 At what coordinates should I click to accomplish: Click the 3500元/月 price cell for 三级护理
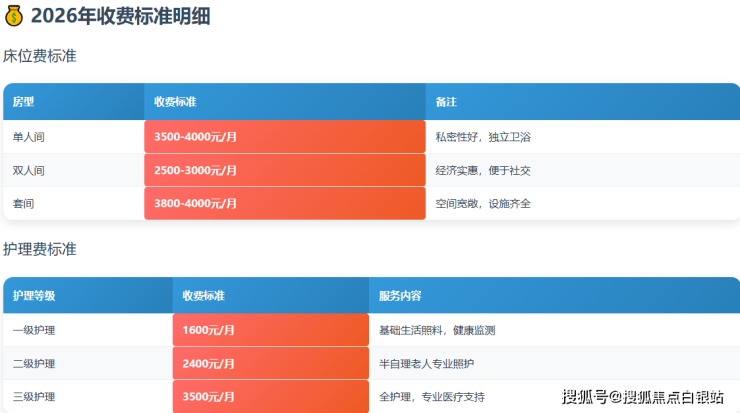click(x=208, y=397)
